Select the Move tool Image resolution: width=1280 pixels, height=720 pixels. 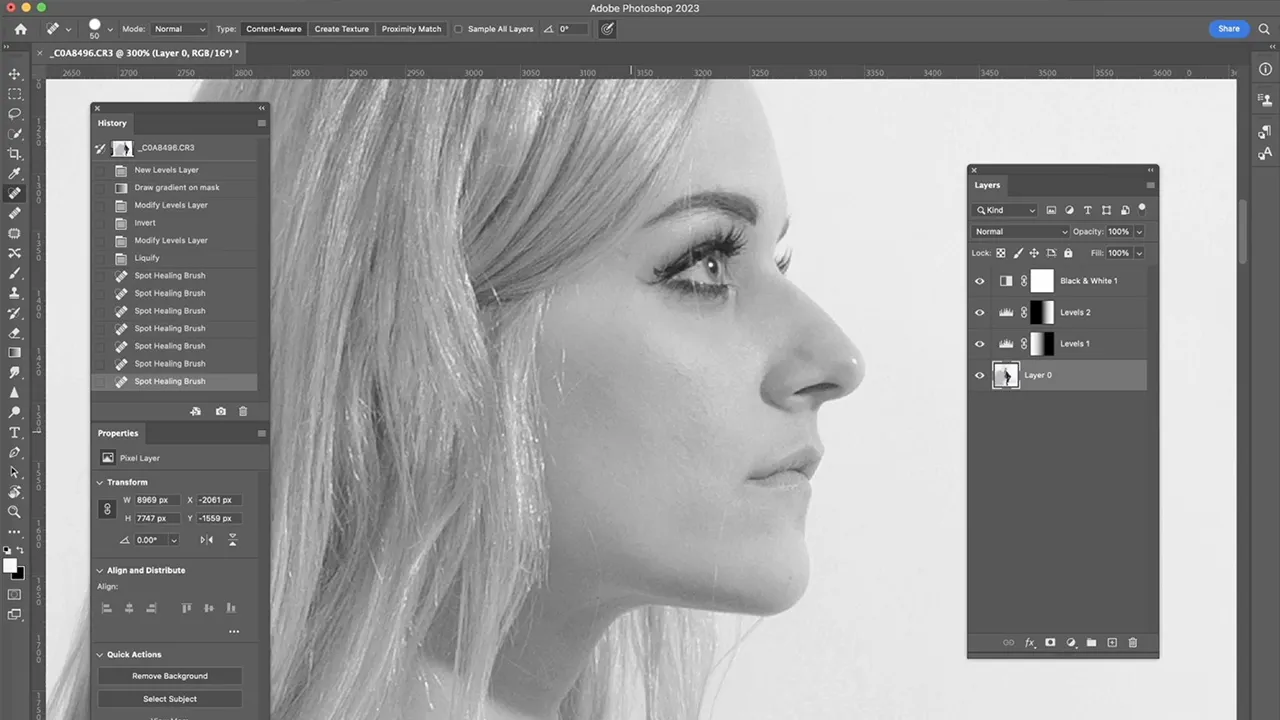(14, 74)
